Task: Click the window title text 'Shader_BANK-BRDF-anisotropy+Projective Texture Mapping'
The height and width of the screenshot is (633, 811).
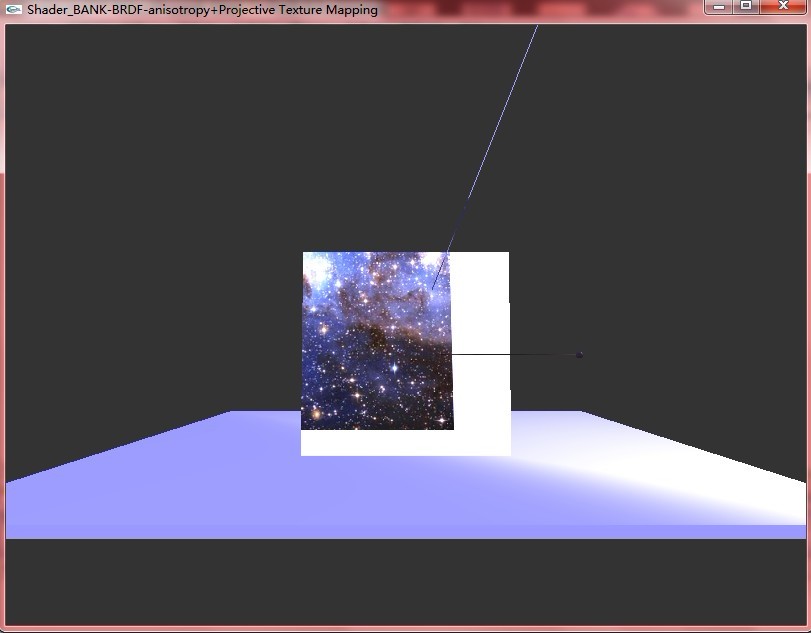Action: pyautogui.click(x=202, y=10)
